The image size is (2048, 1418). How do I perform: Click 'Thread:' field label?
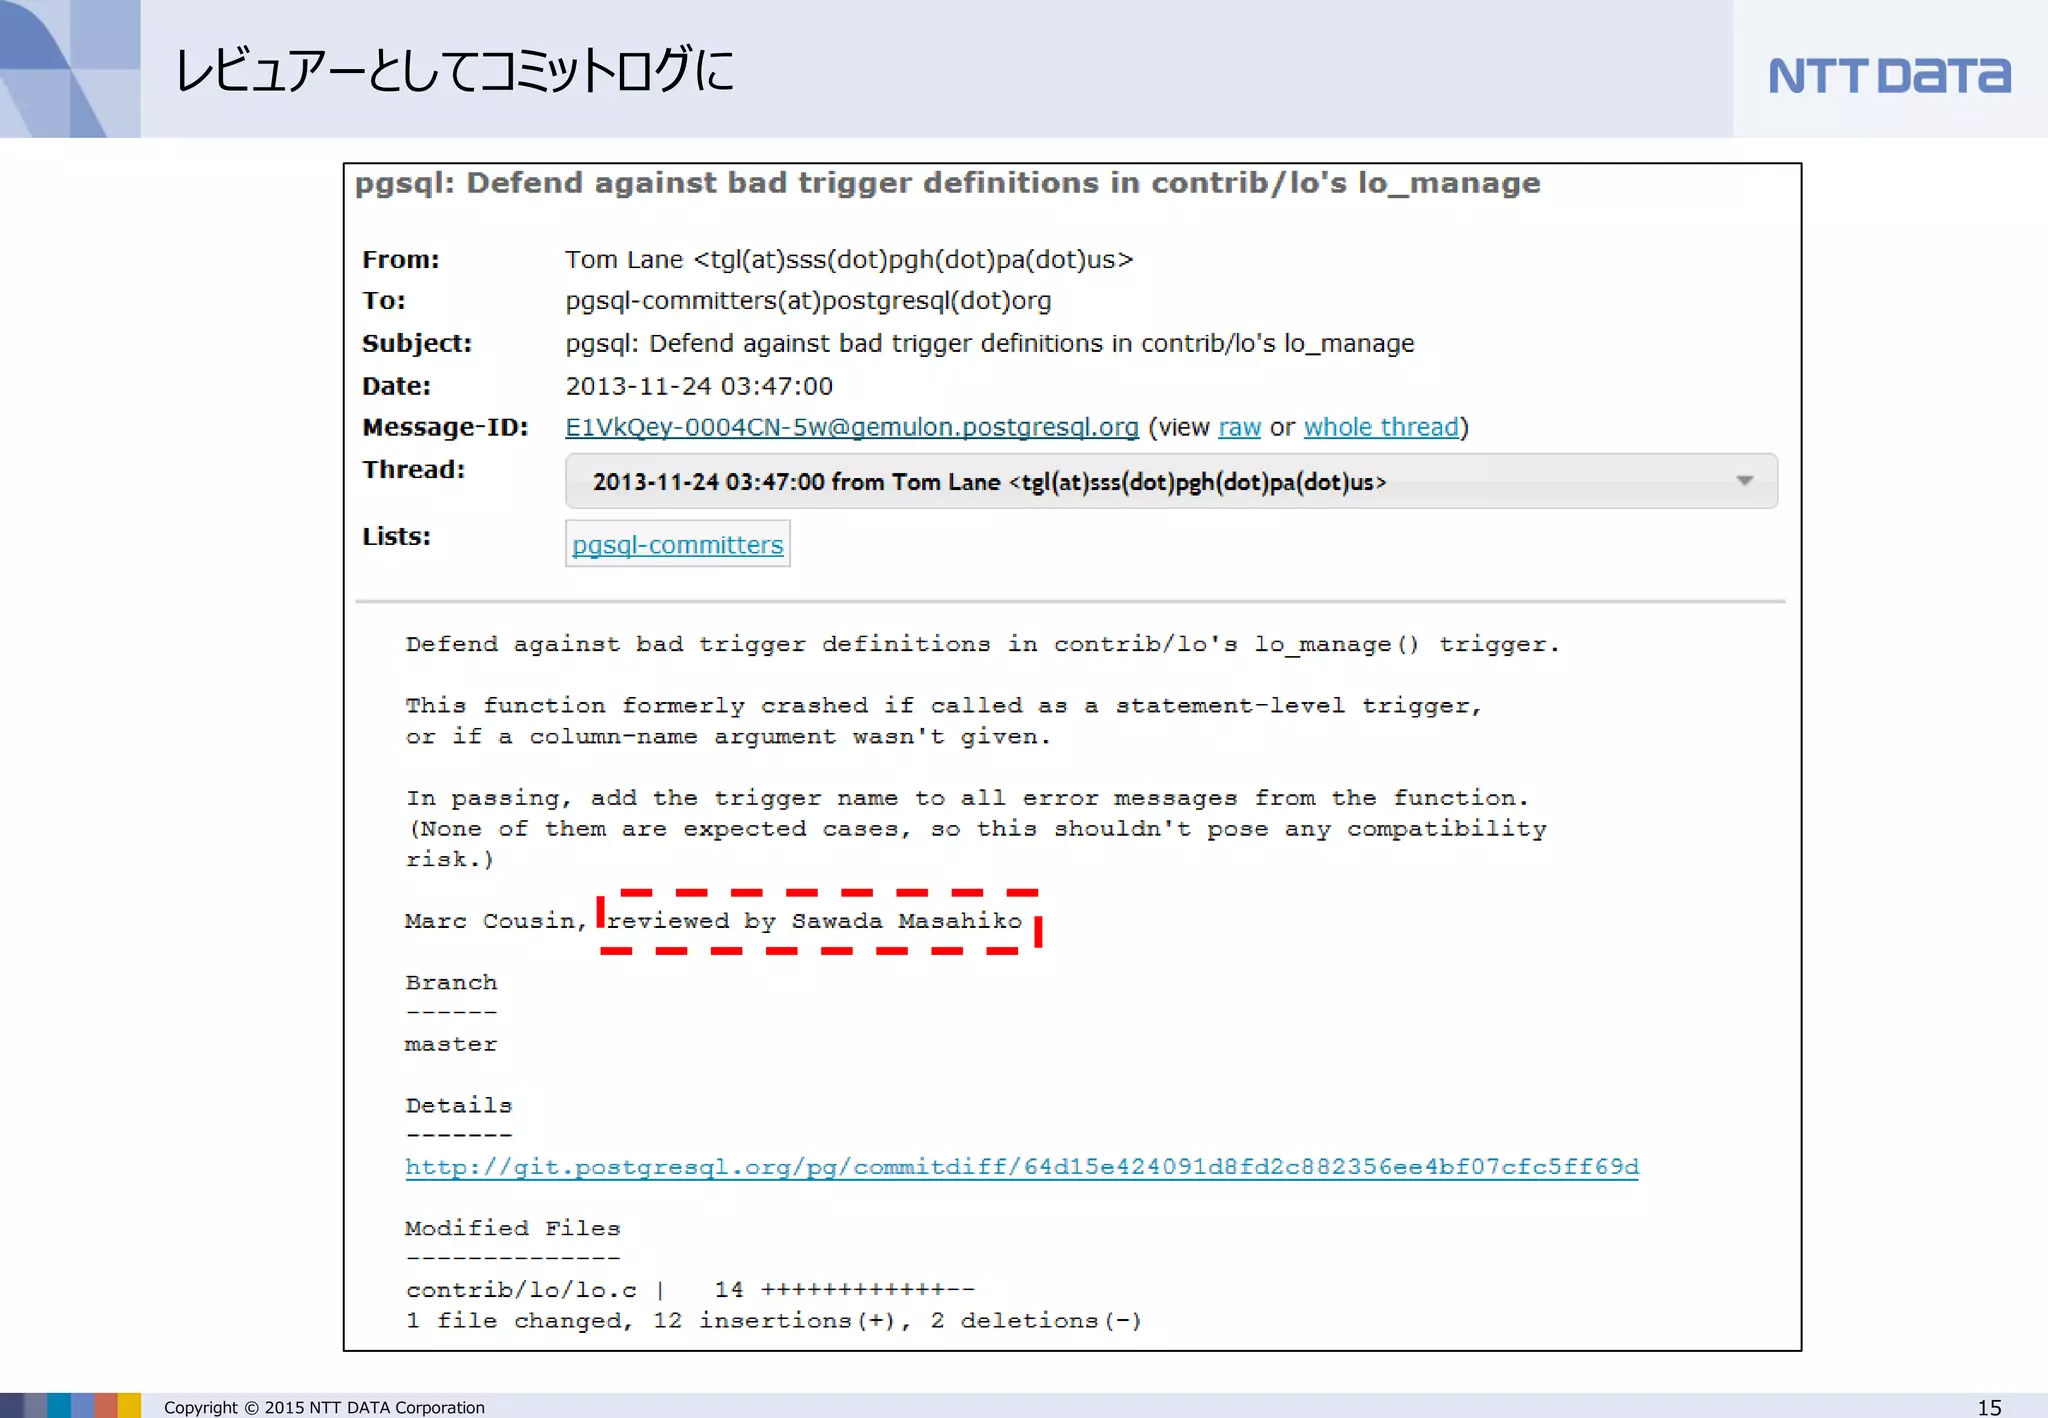[x=413, y=470]
